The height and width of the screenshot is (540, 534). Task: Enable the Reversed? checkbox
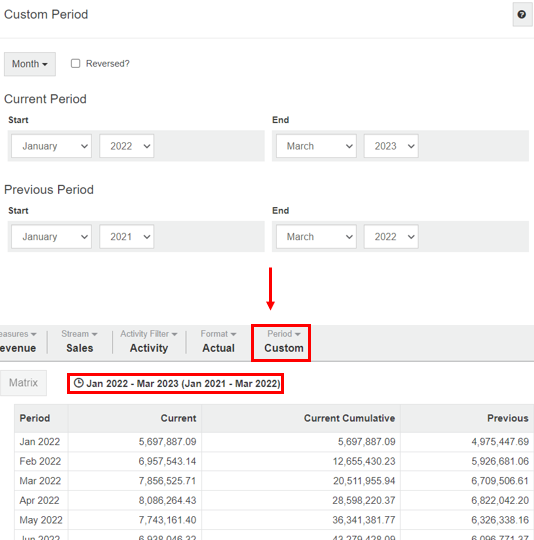(75, 63)
